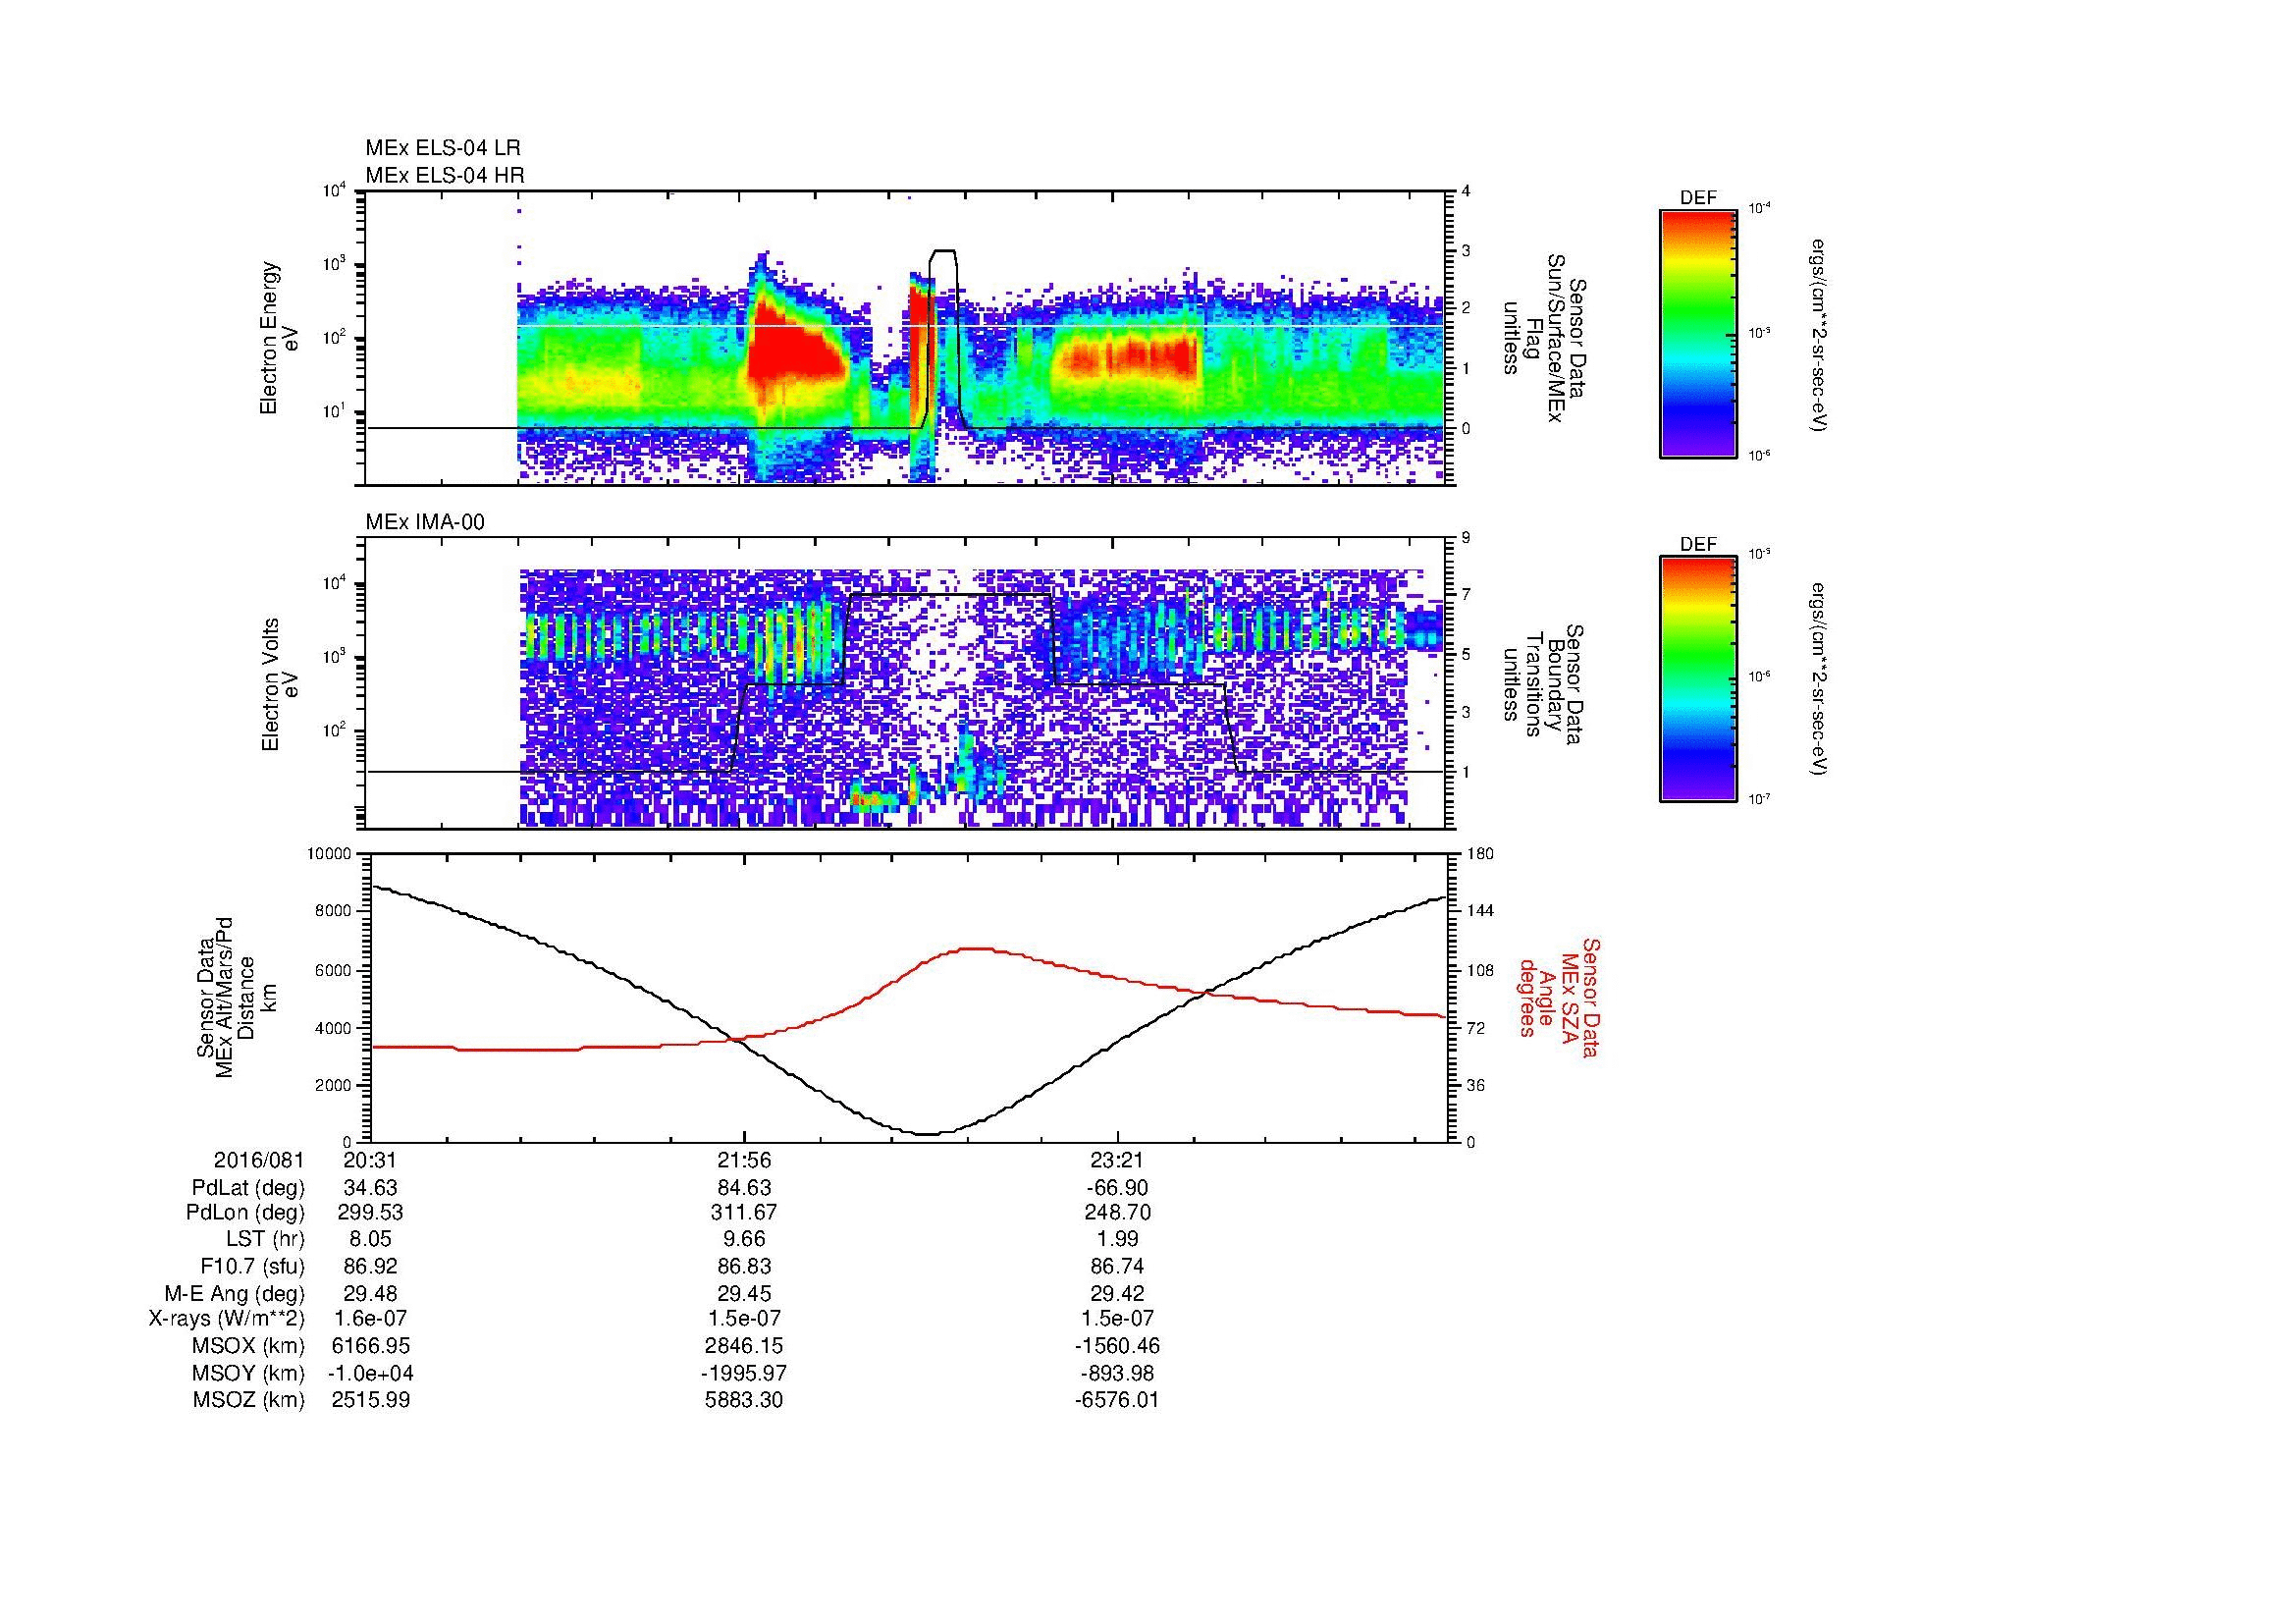
Task: Click the 'MEx ELS-04 HR' plot title
Action: pos(445,175)
